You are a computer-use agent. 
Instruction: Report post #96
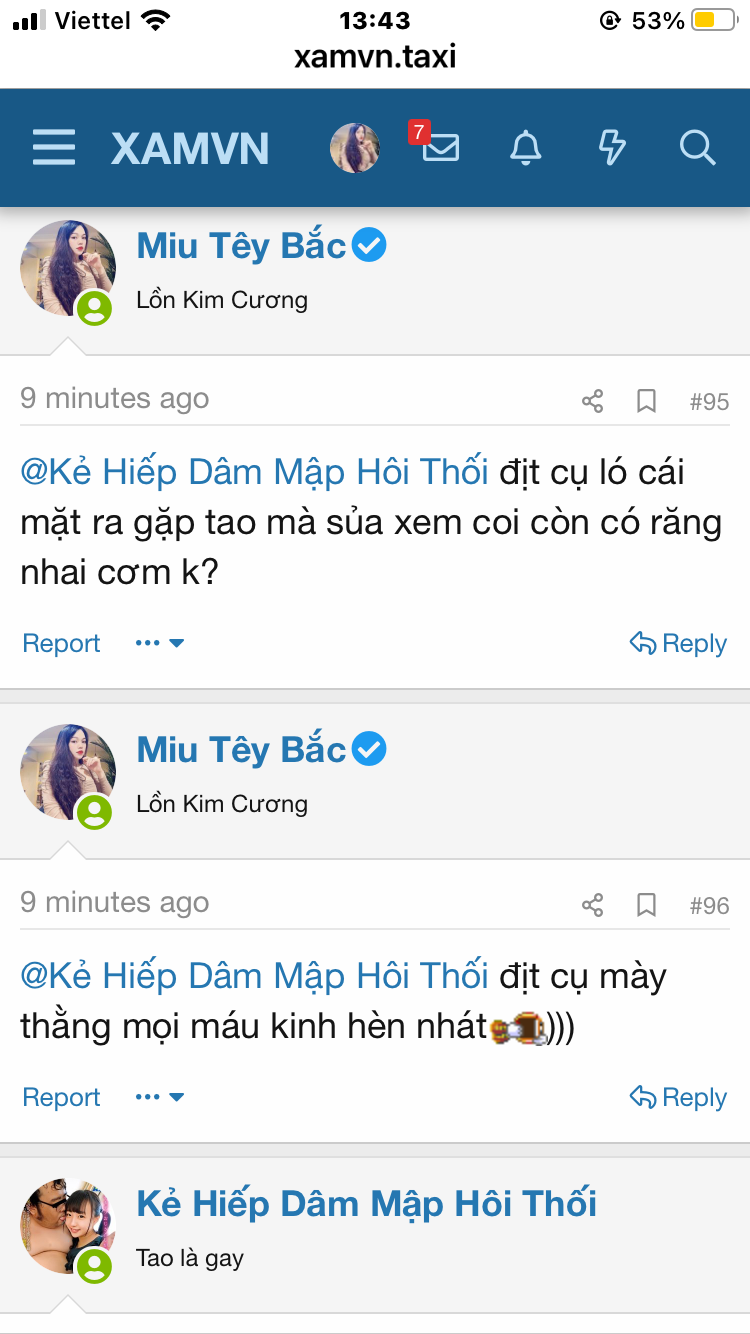click(61, 1097)
